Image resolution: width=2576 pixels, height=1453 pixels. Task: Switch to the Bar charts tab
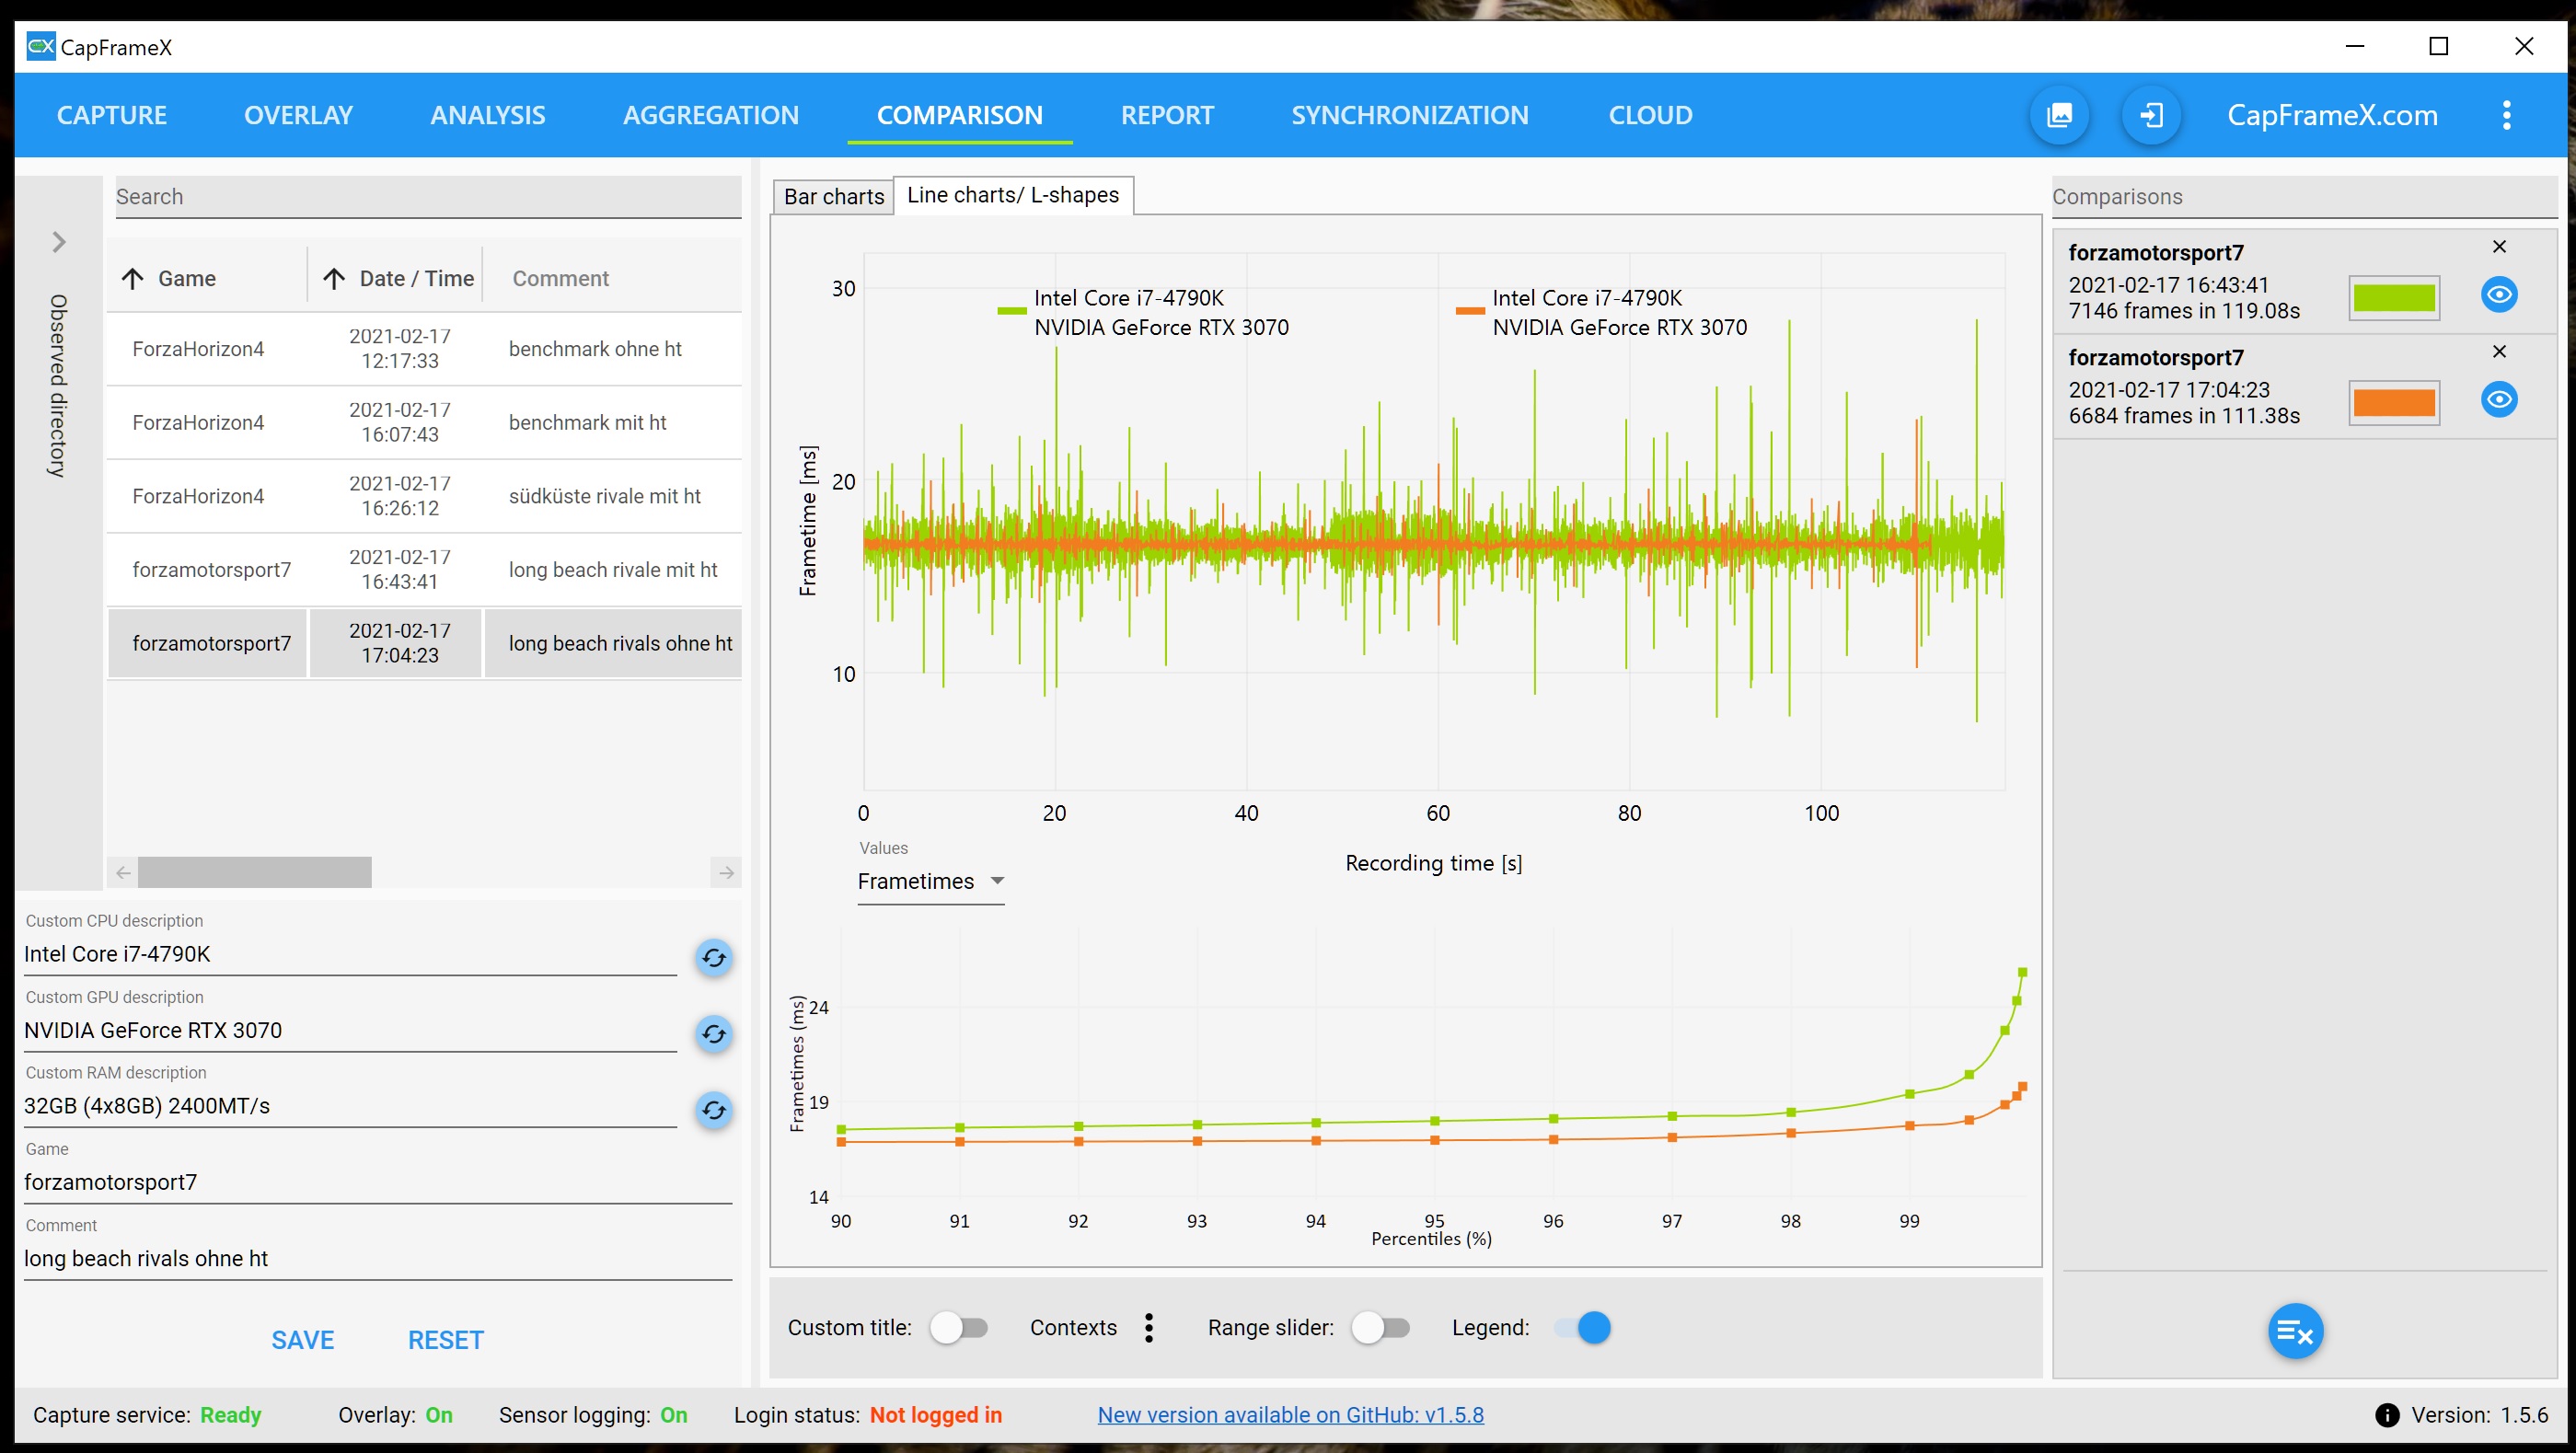pos(833,196)
